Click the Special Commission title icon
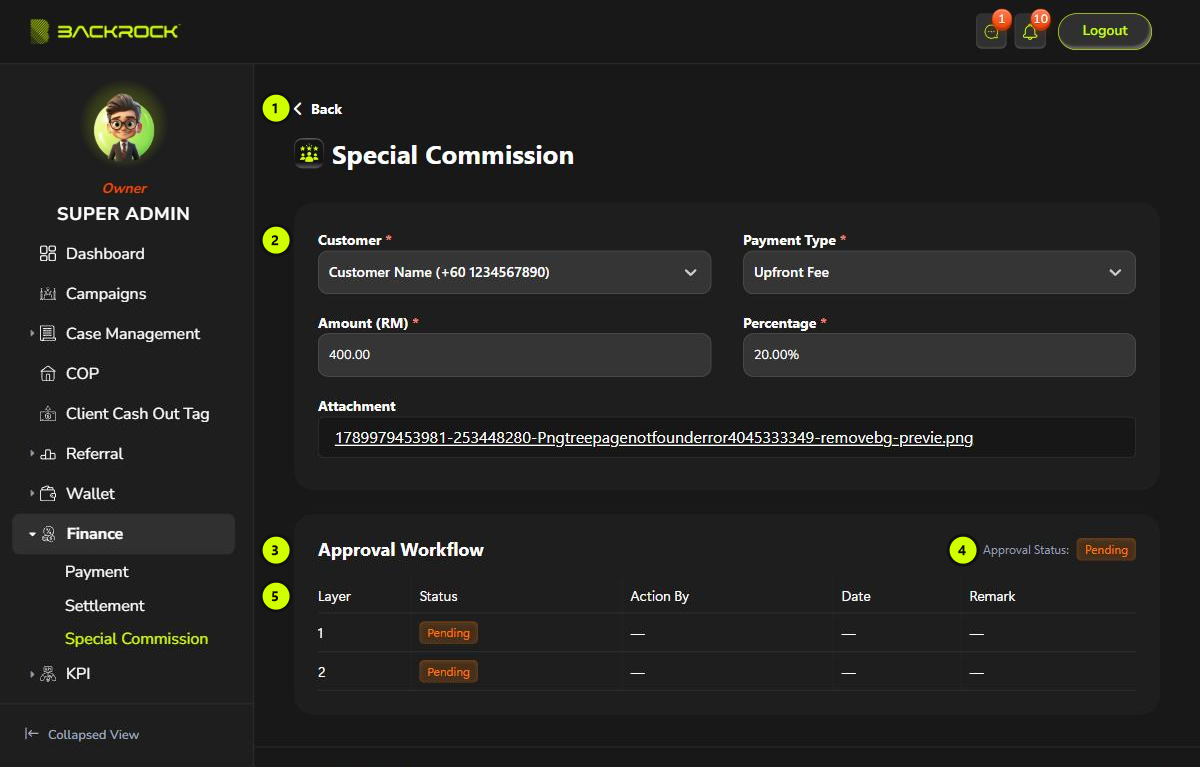This screenshot has height=767, width=1200. (309, 154)
